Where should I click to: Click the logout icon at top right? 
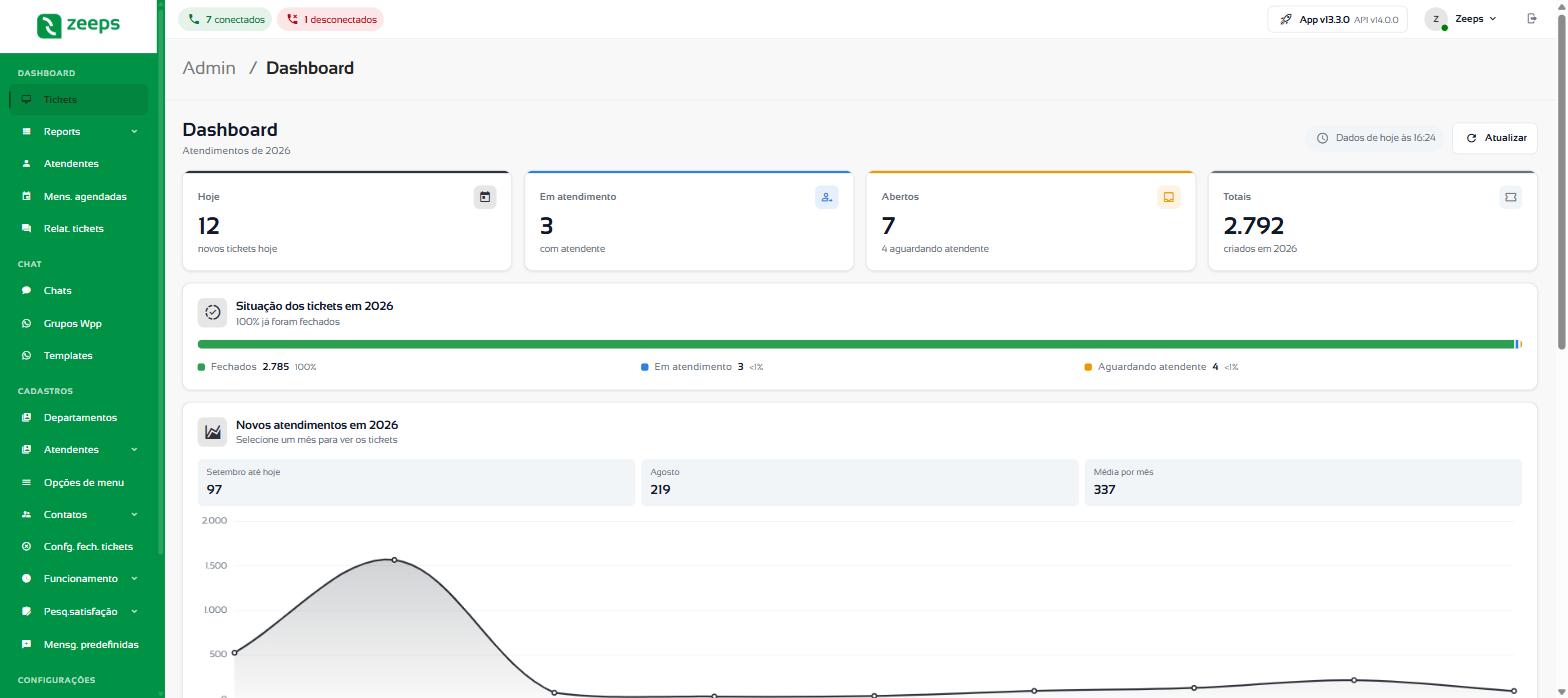coord(1532,18)
